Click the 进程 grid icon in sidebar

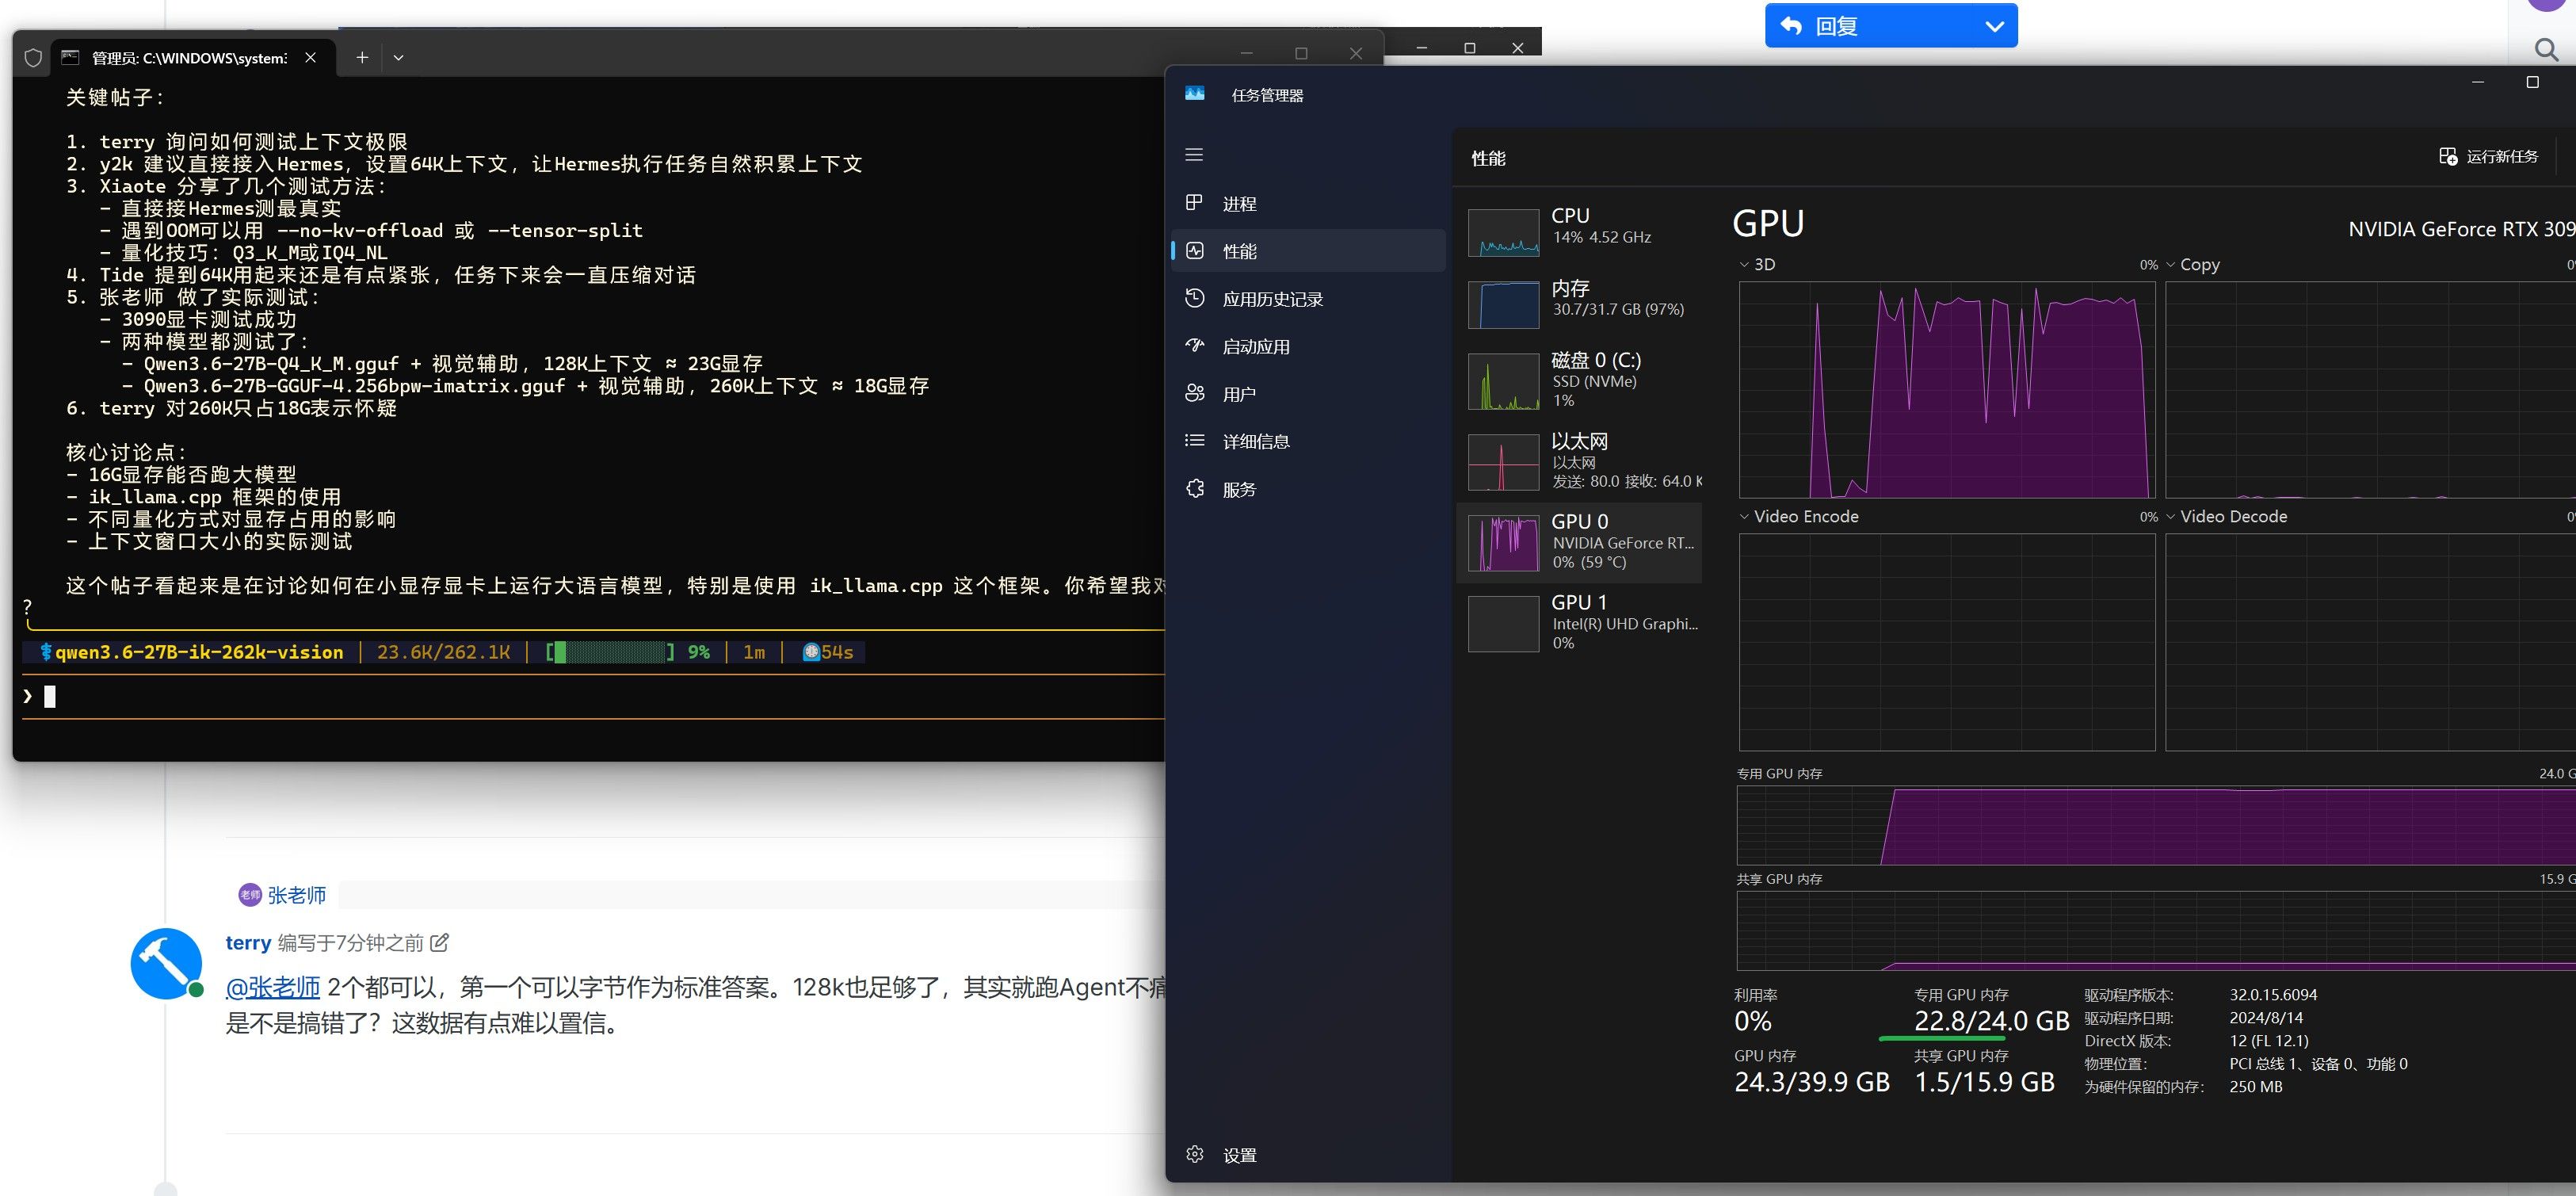(x=1194, y=203)
